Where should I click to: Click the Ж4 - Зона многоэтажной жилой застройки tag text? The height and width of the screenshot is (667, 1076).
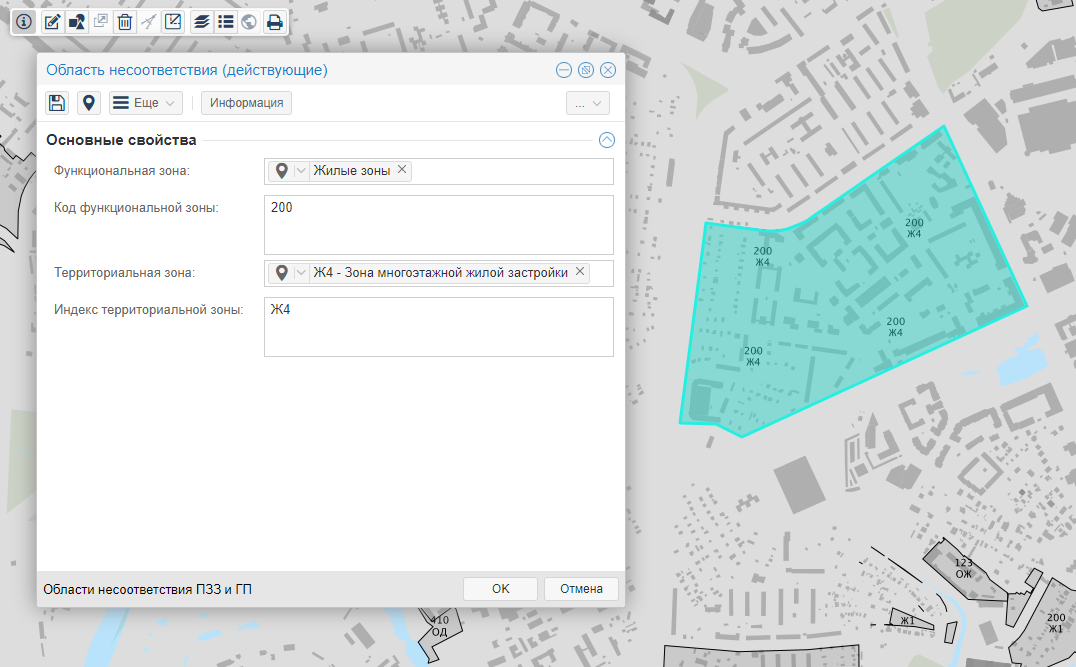pyautogui.click(x=441, y=273)
